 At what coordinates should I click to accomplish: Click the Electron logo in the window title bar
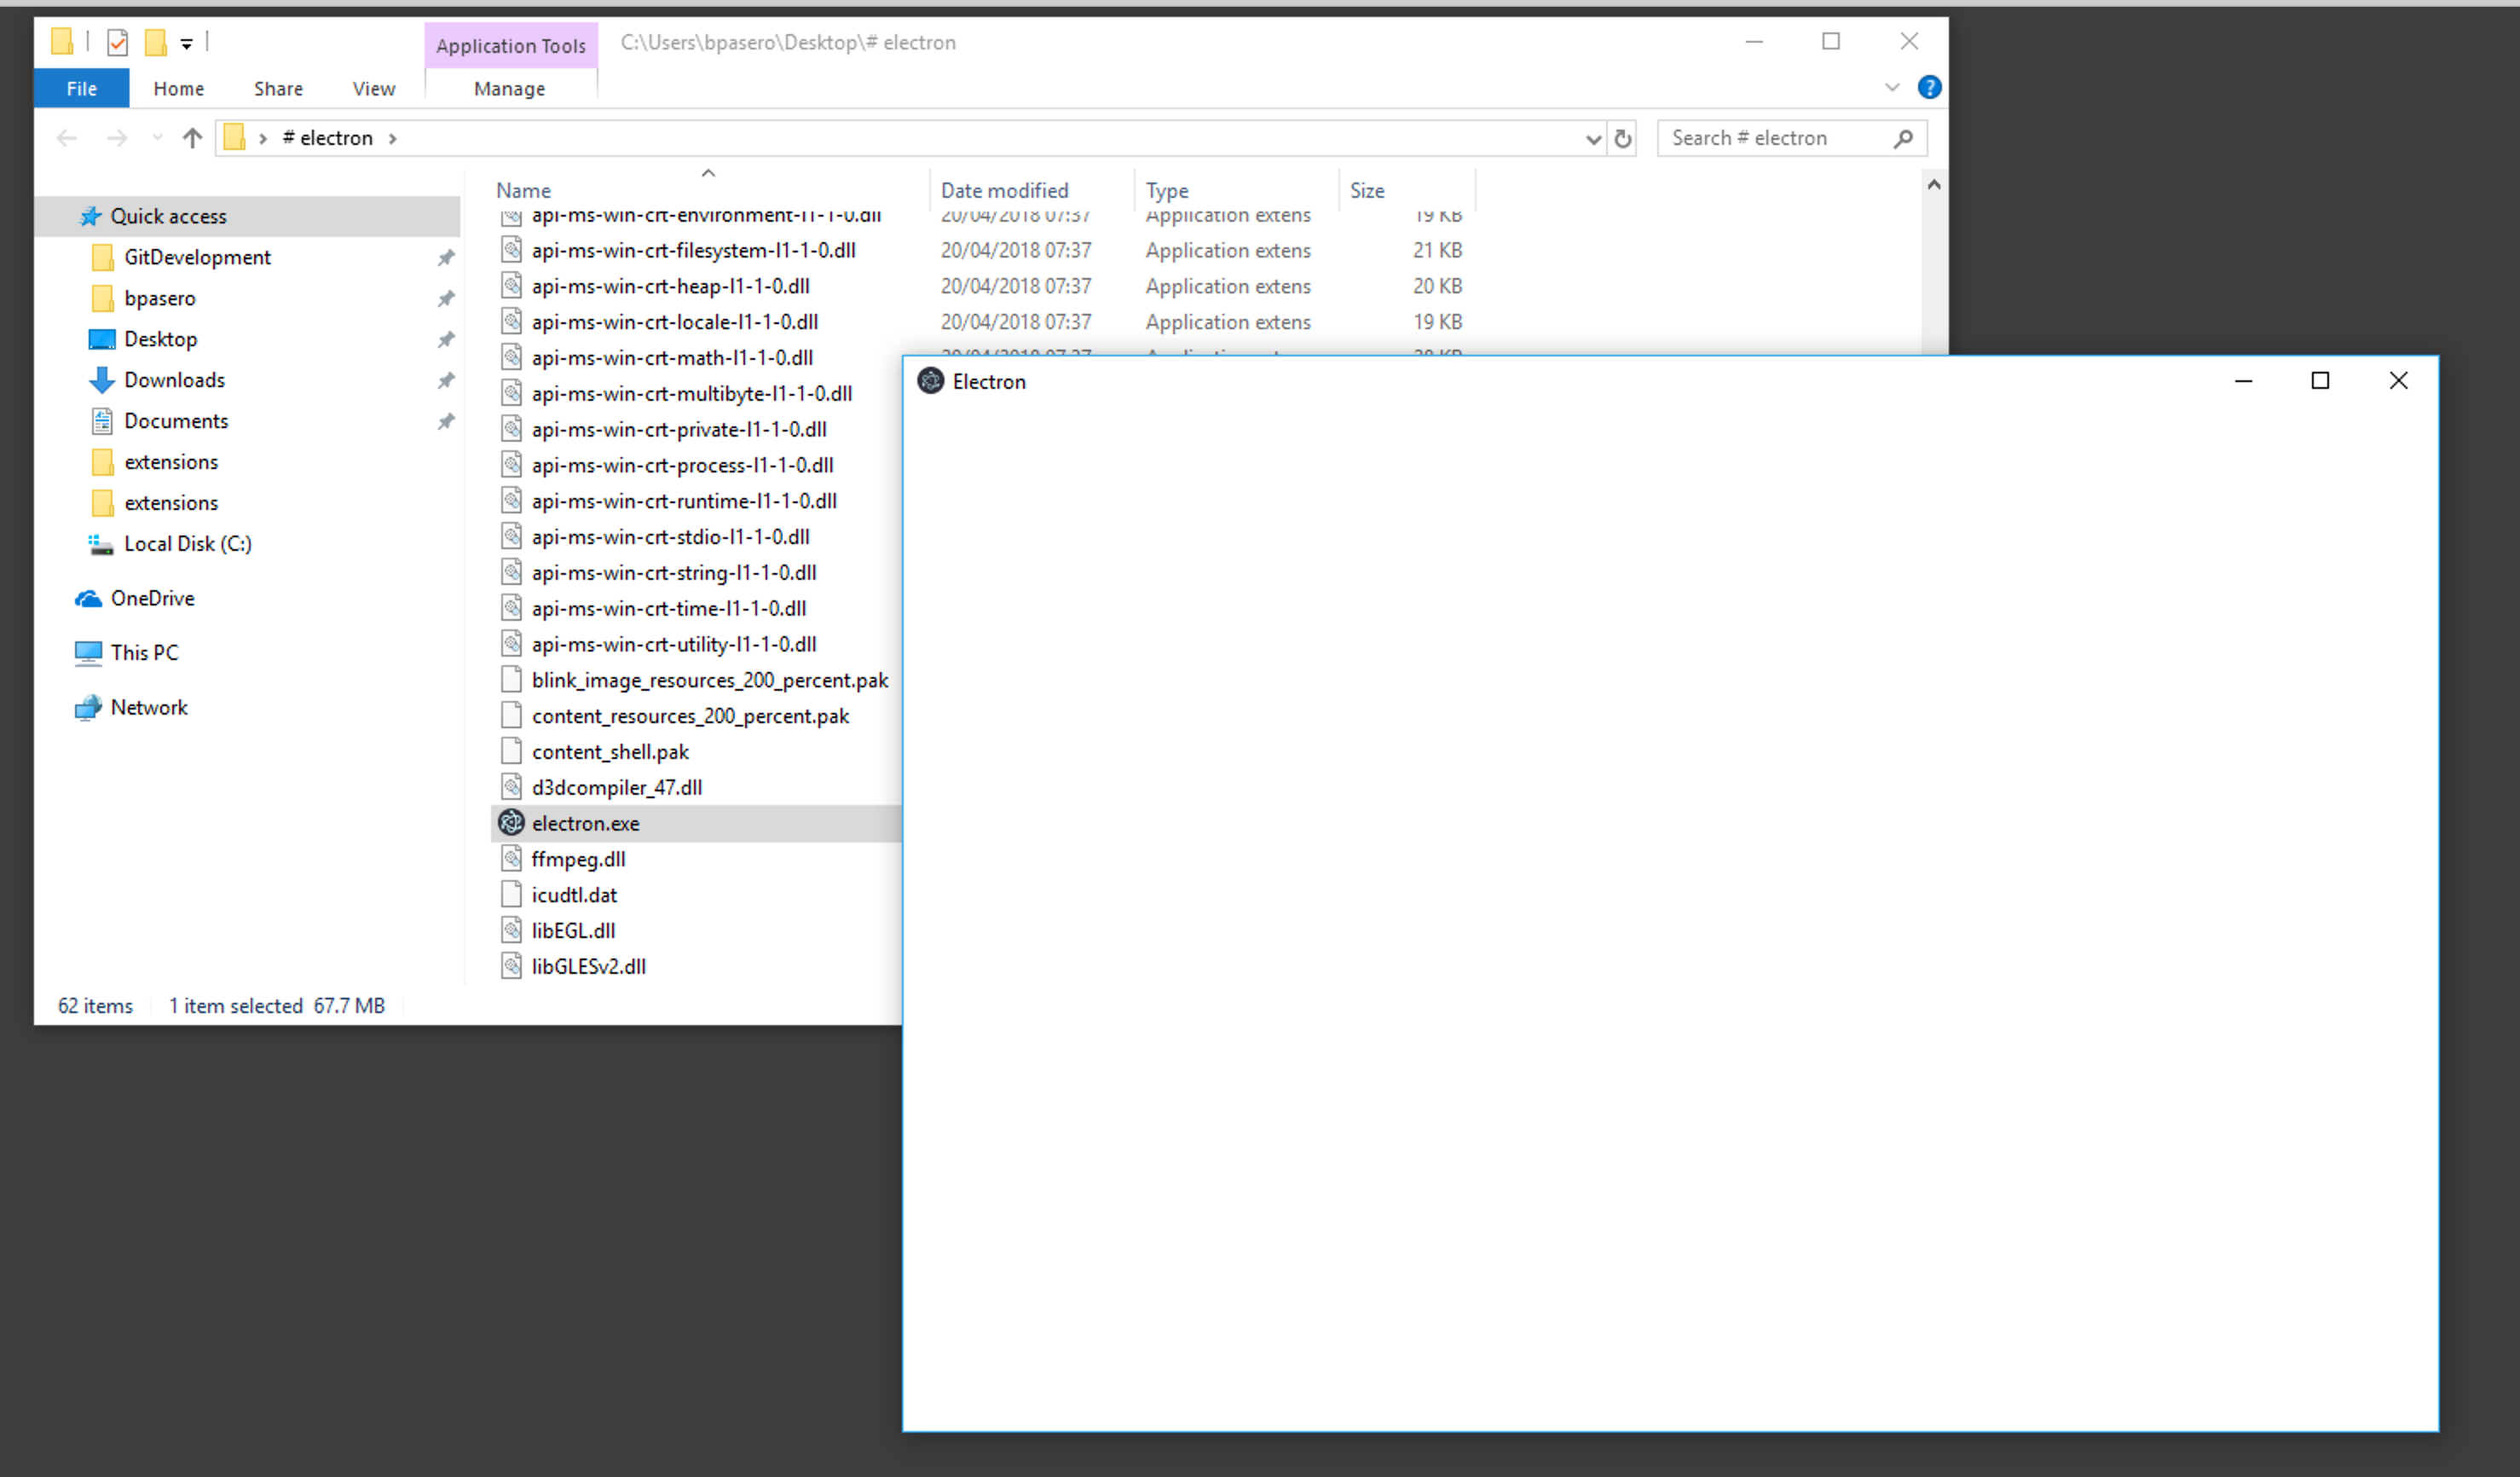(x=930, y=381)
